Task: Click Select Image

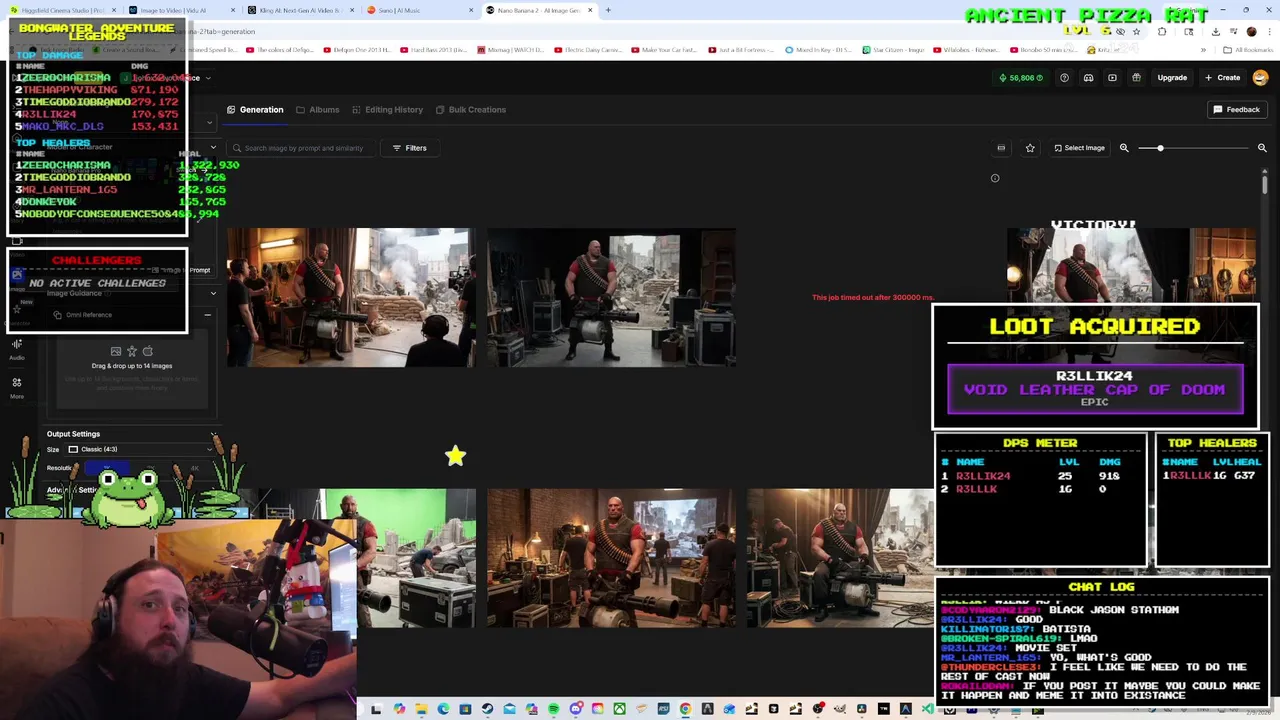Action: (x=1079, y=148)
